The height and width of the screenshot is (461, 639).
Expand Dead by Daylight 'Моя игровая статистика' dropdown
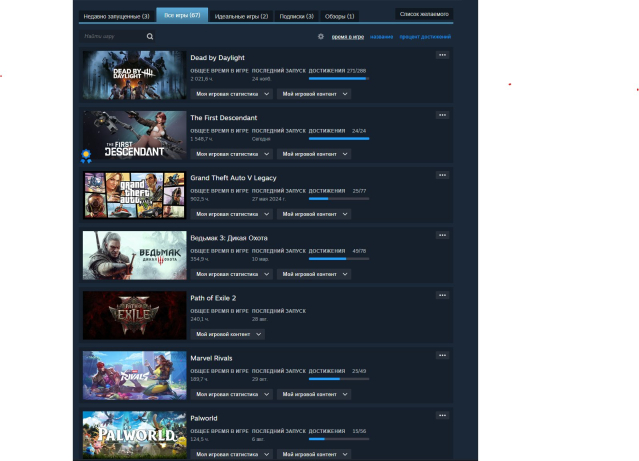tap(231, 94)
